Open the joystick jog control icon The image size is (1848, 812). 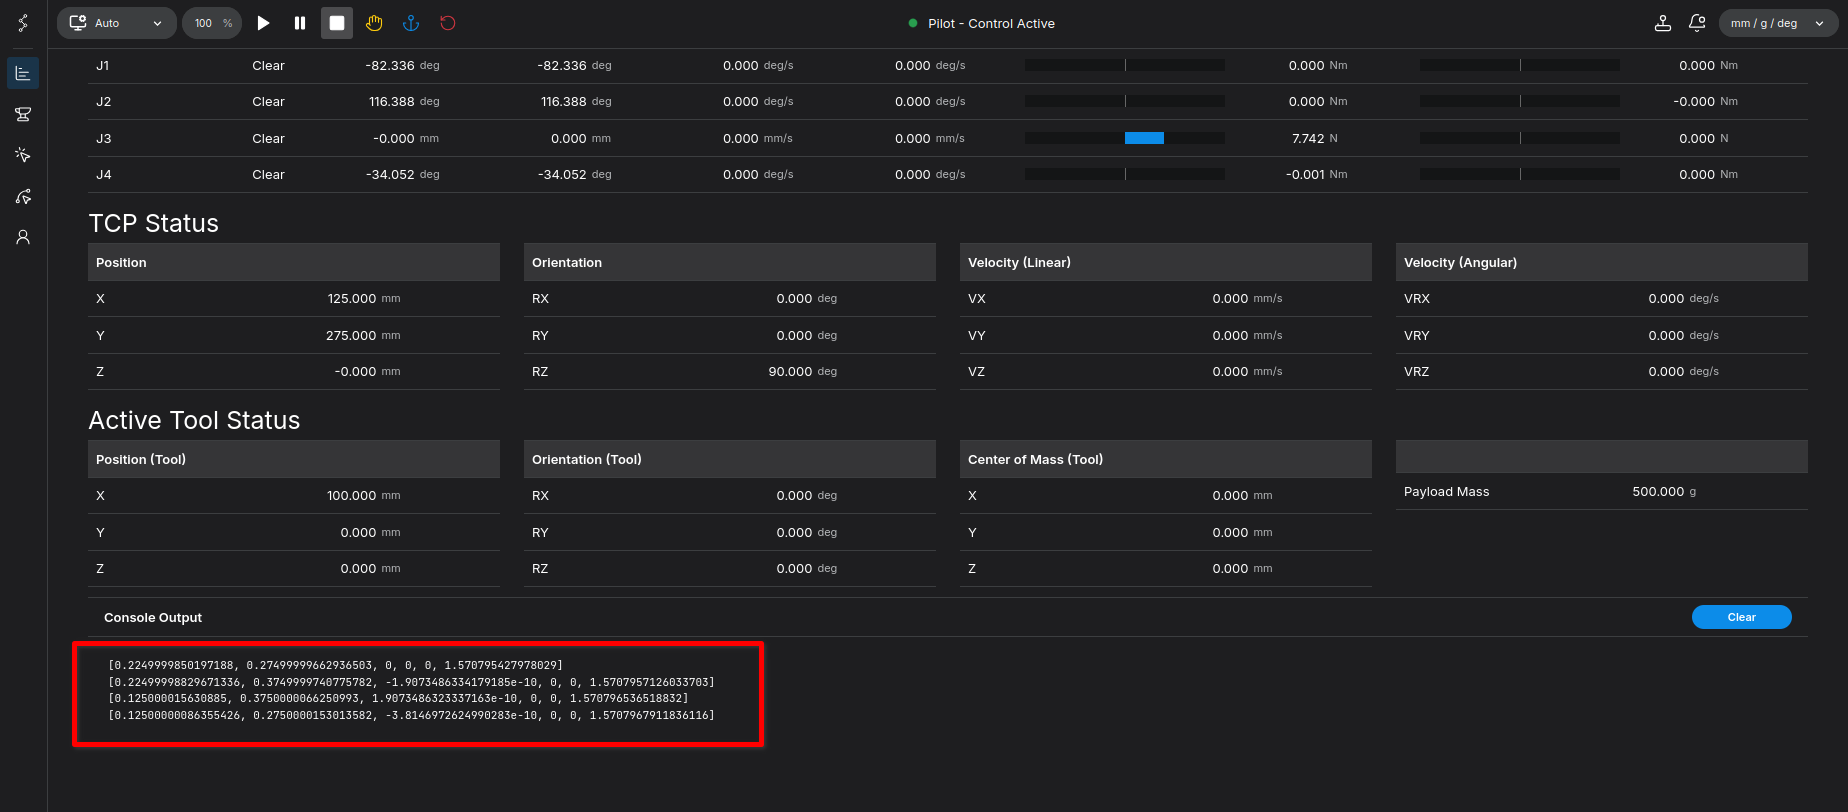point(1663,23)
